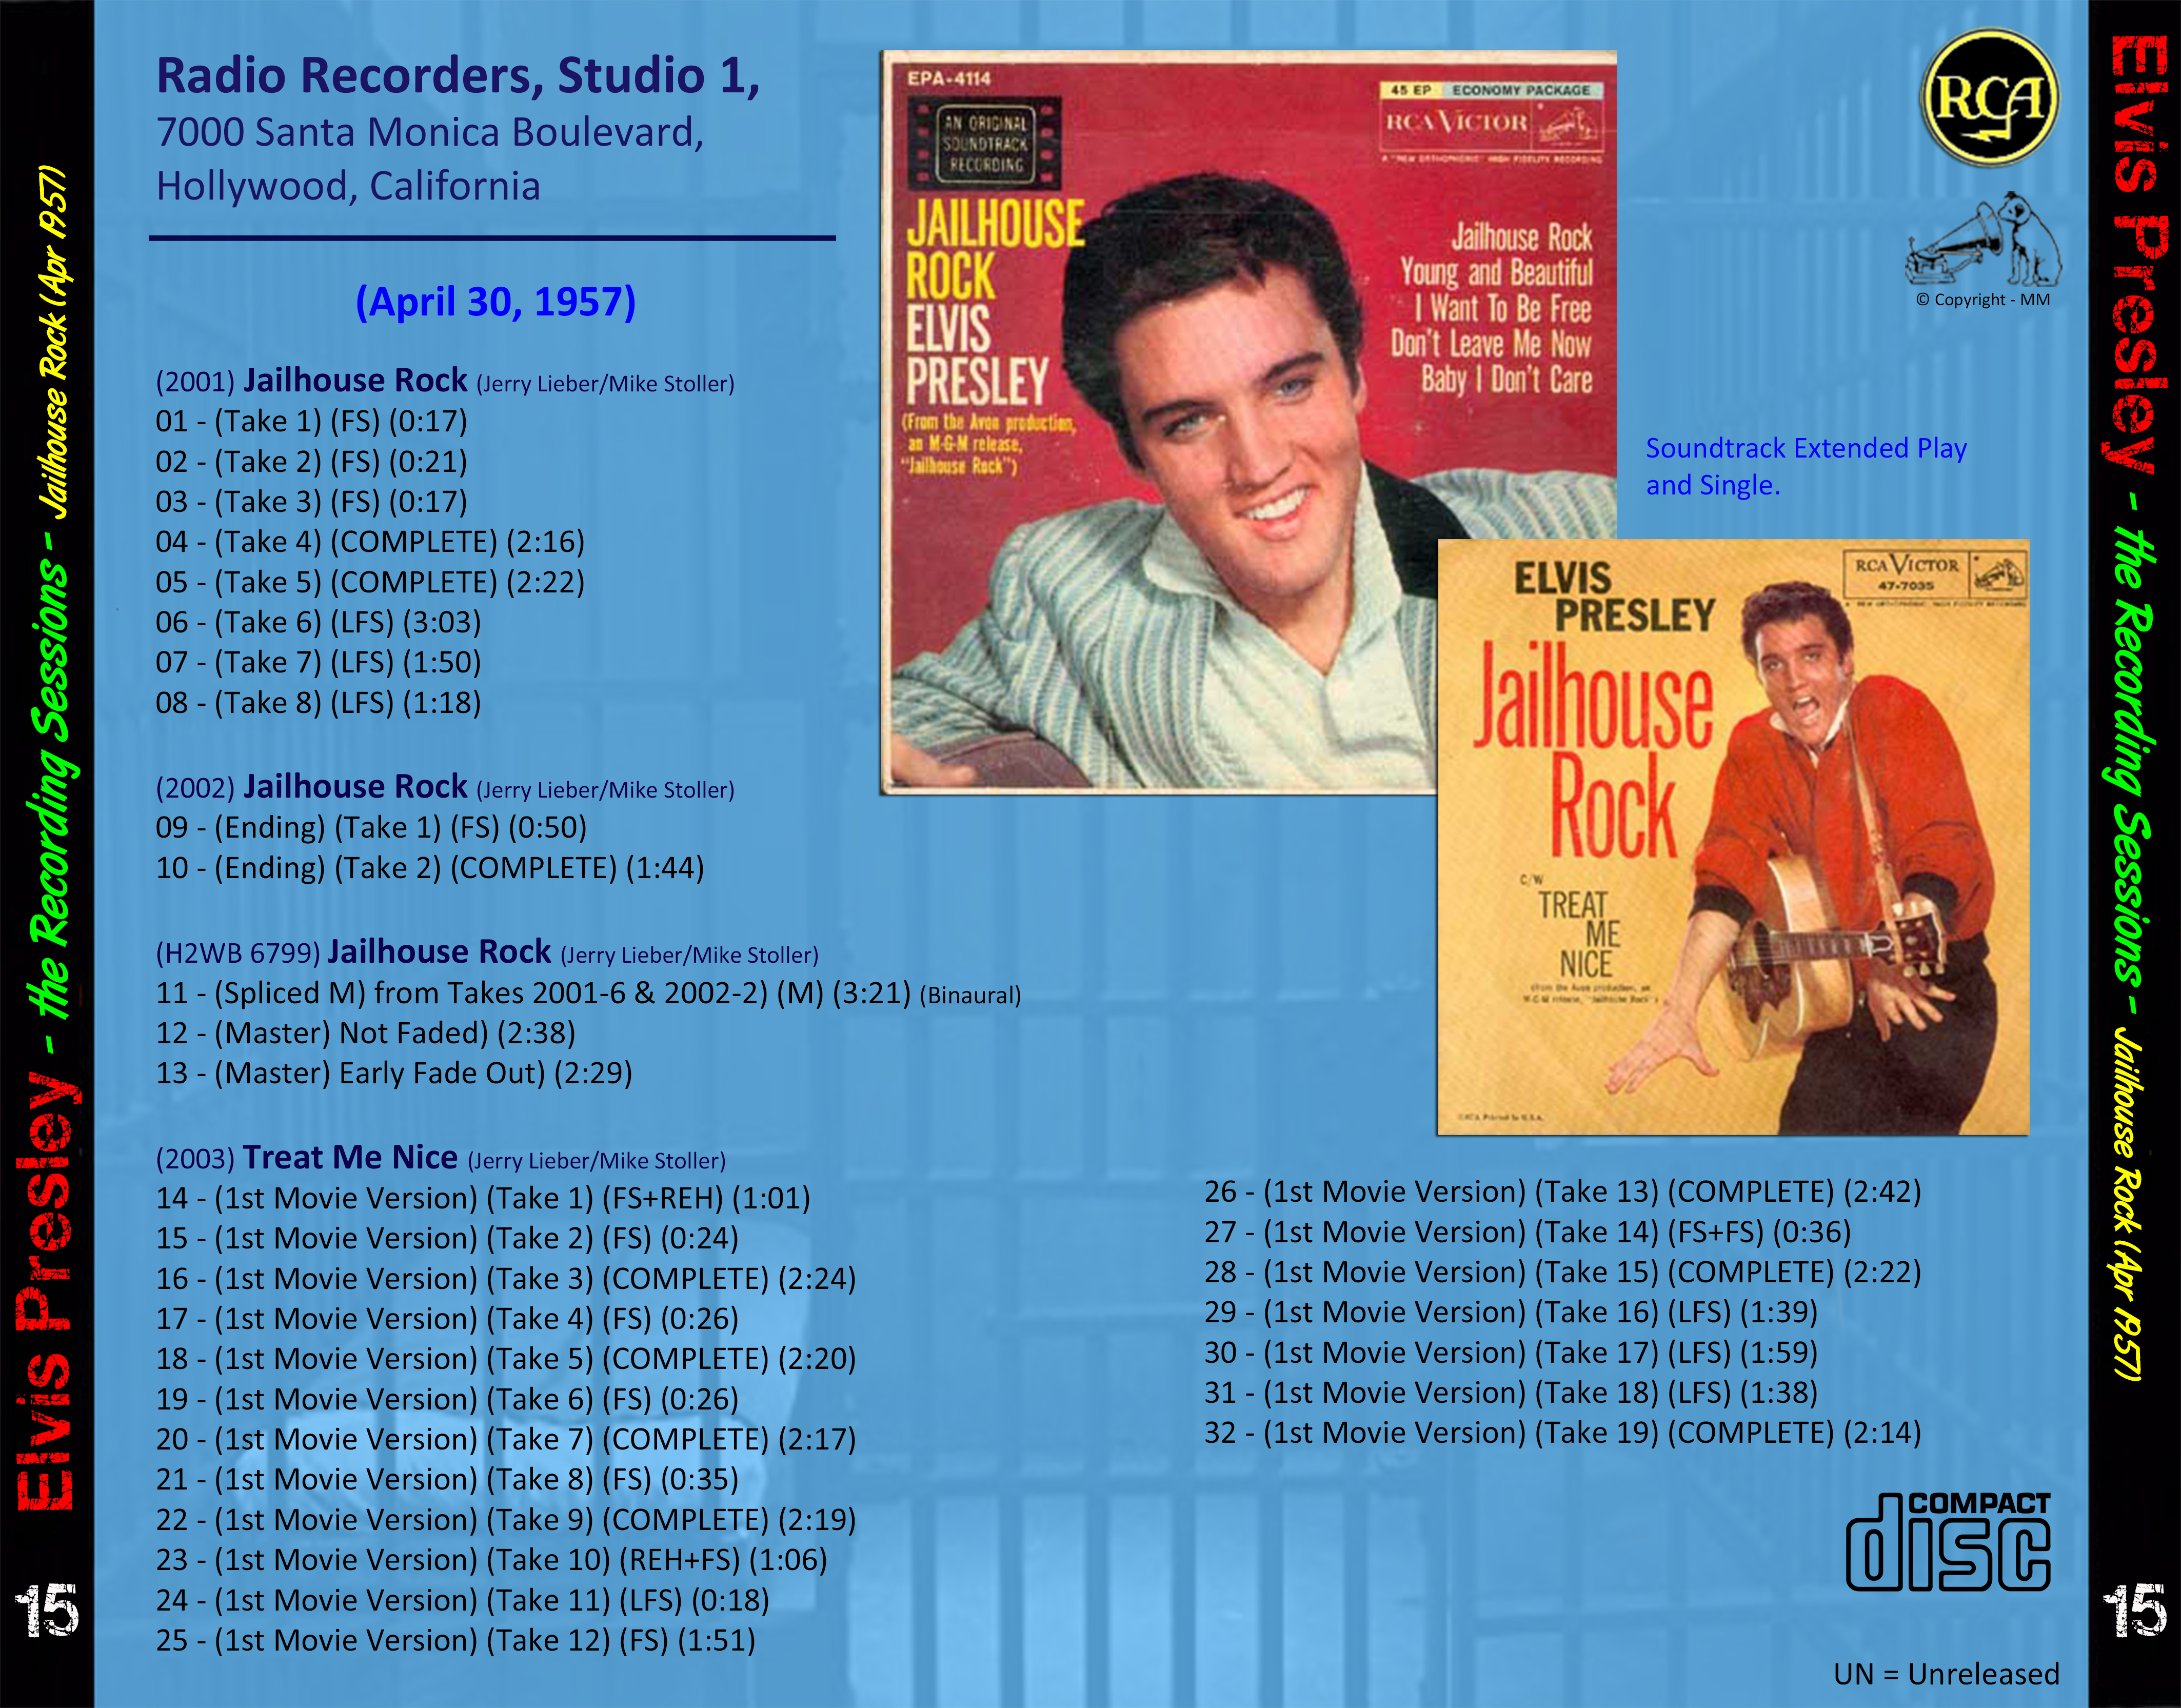The width and height of the screenshot is (2181, 1708).
Task: Click track 05 - (Take 5) (COMPLETE) (2:22)
Action: (370, 582)
